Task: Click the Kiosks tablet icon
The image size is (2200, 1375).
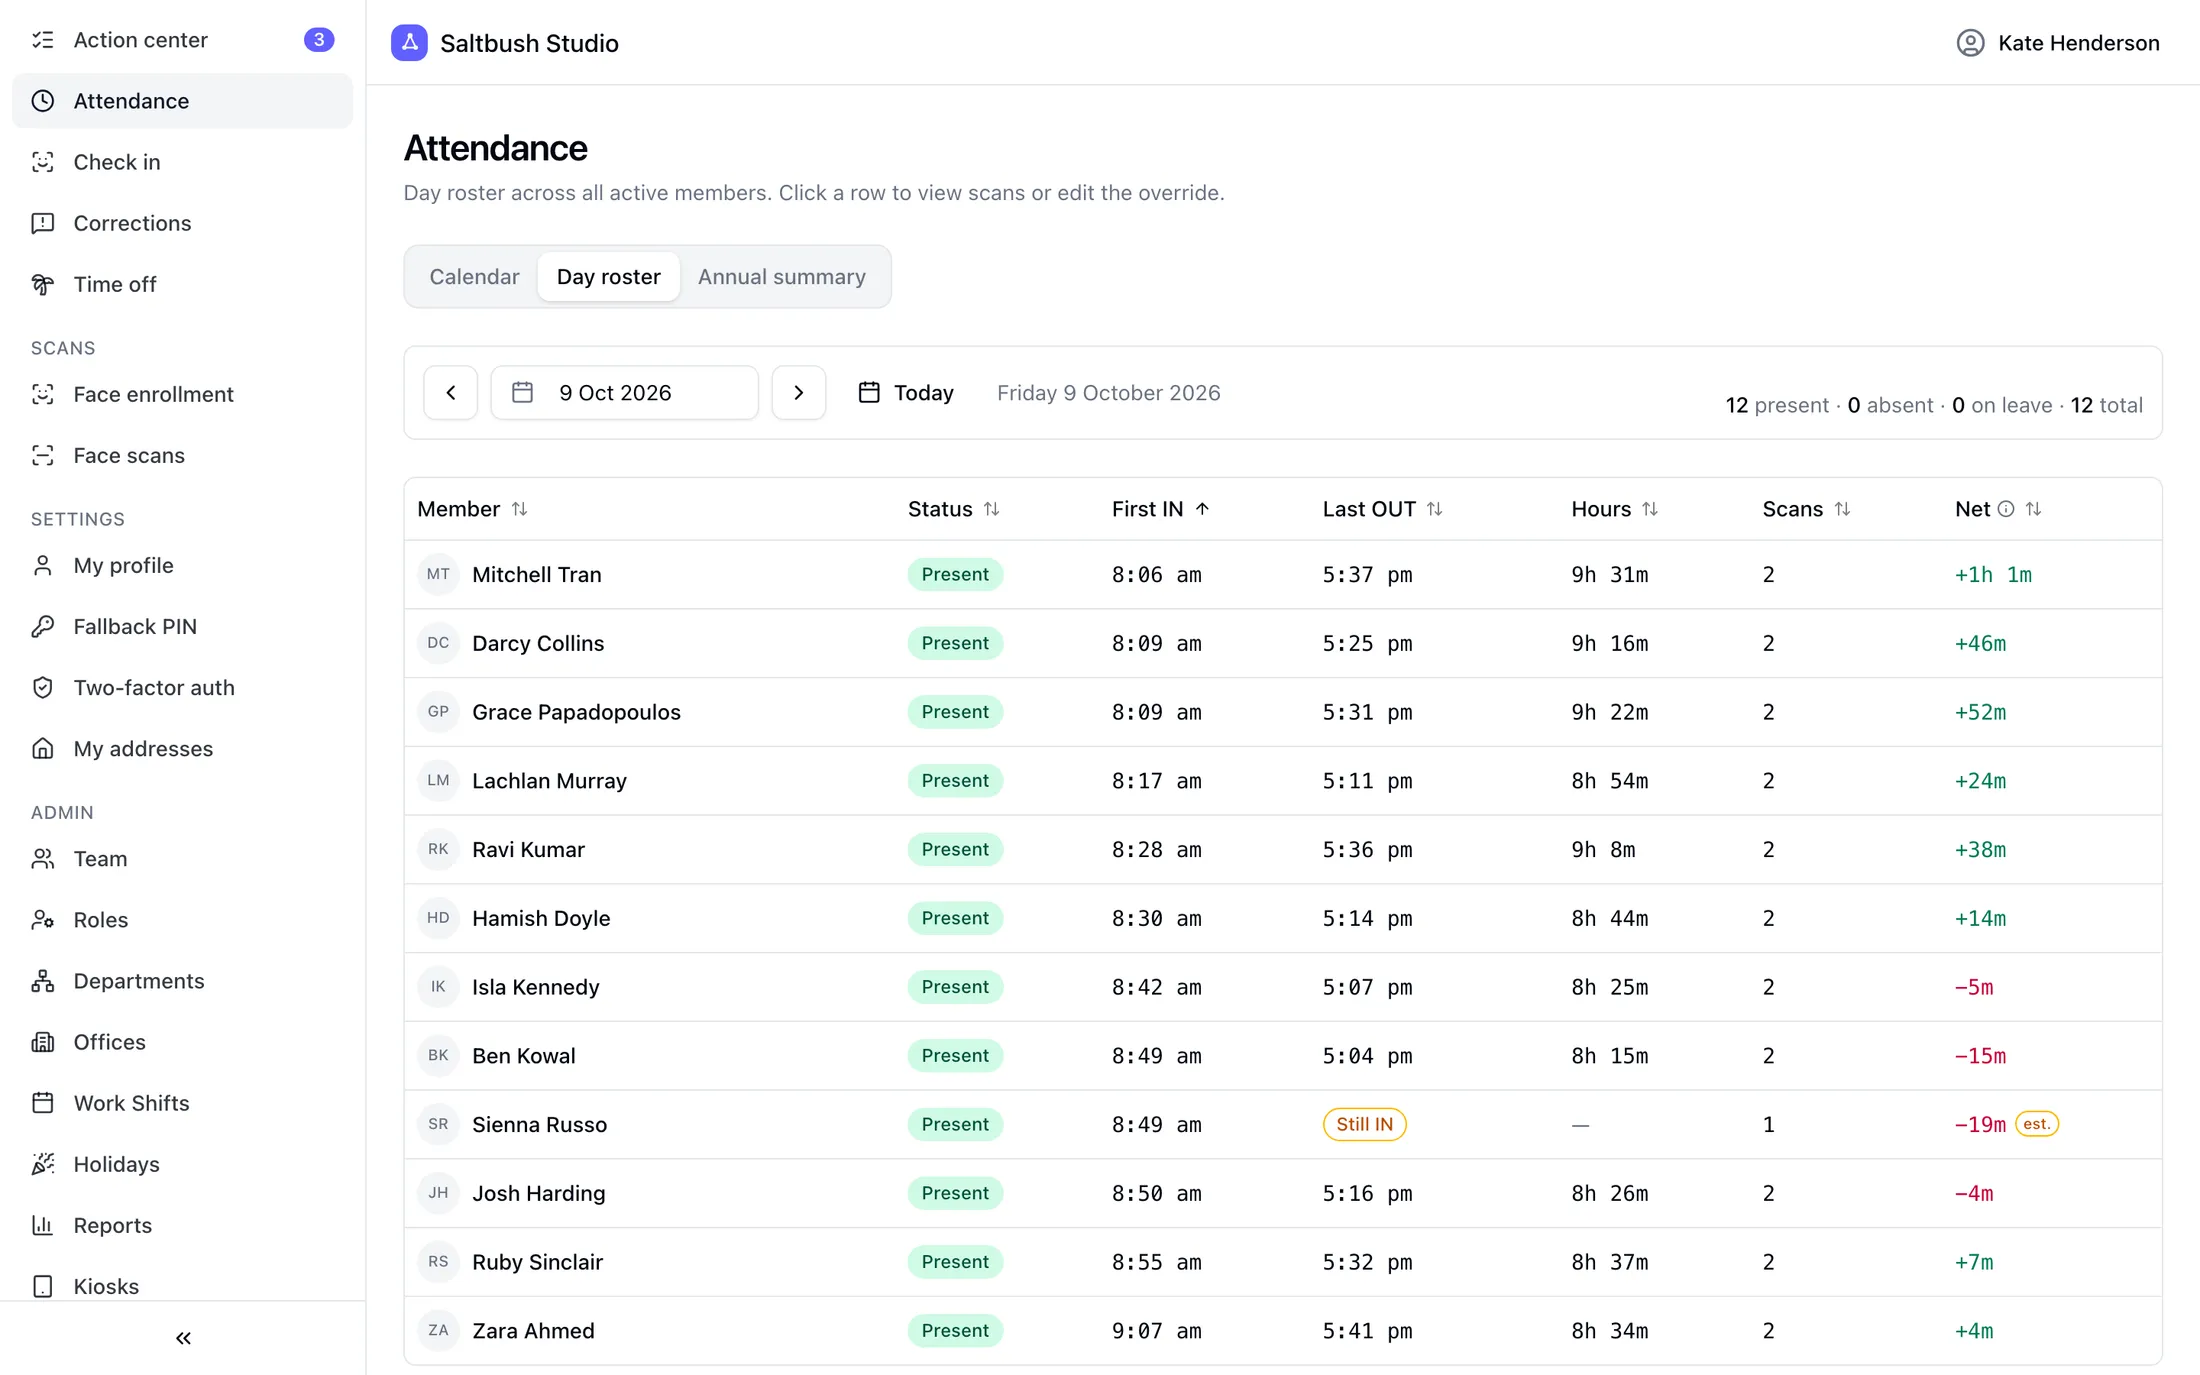Action: pyautogui.click(x=42, y=1285)
